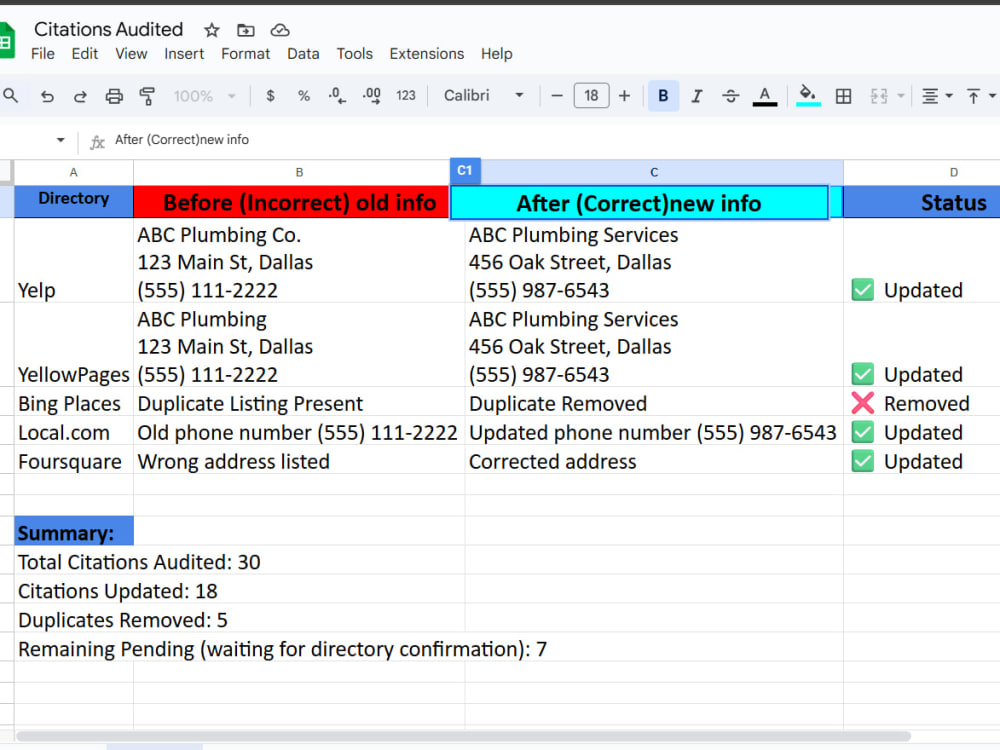Click the horizontal scrollbar at bottom
The image size is (1000, 750).
point(464,735)
